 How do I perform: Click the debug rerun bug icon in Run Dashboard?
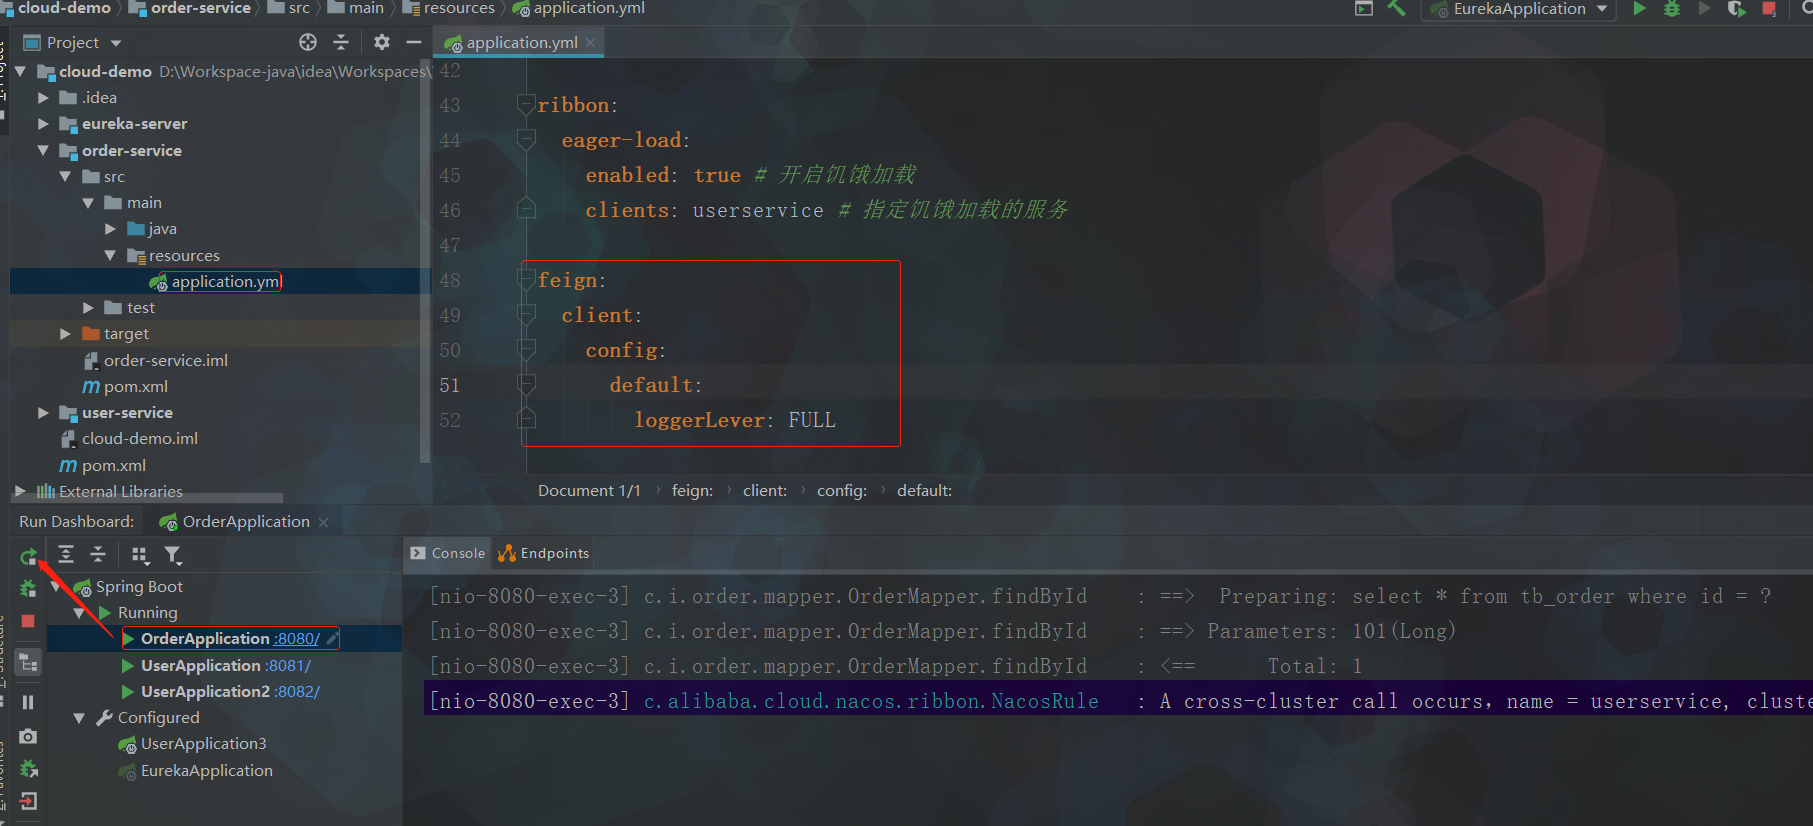(x=28, y=589)
